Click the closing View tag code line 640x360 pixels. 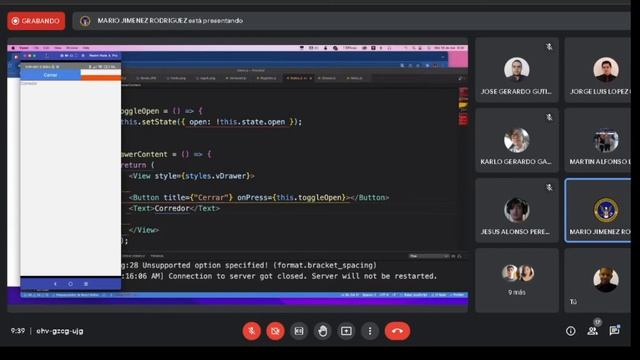click(x=144, y=230)
